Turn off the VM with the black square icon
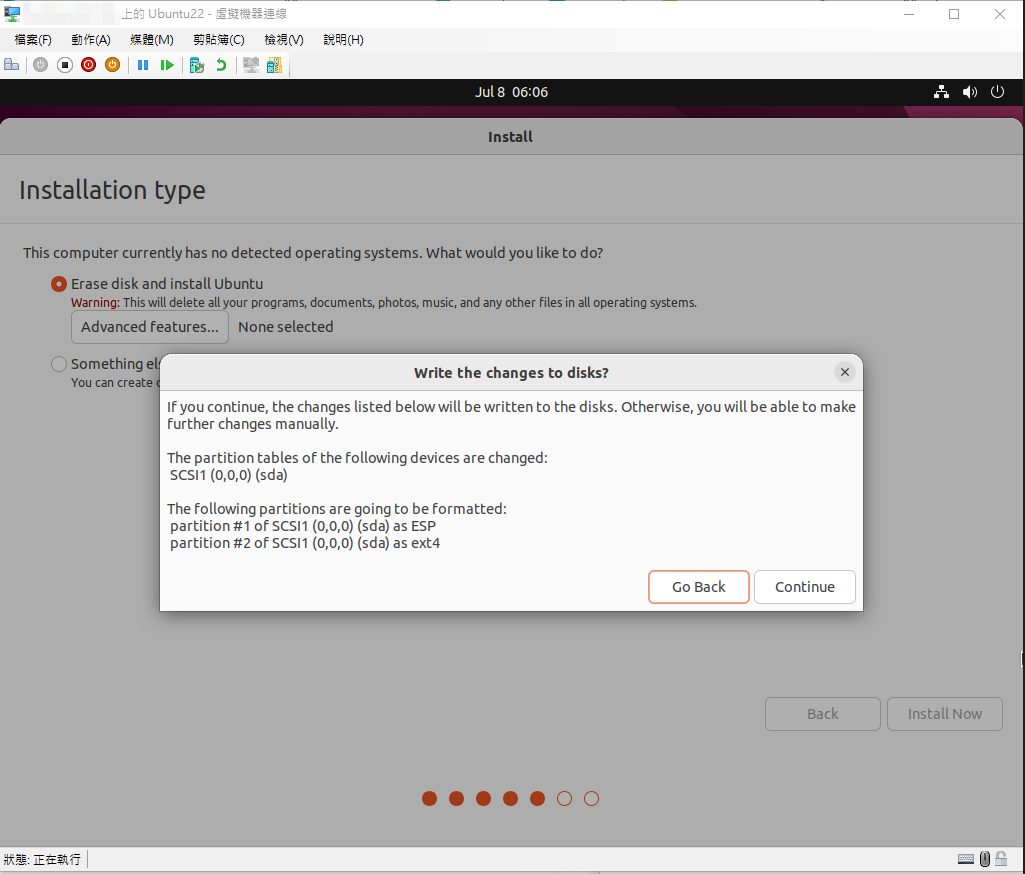 coord(65,65)
